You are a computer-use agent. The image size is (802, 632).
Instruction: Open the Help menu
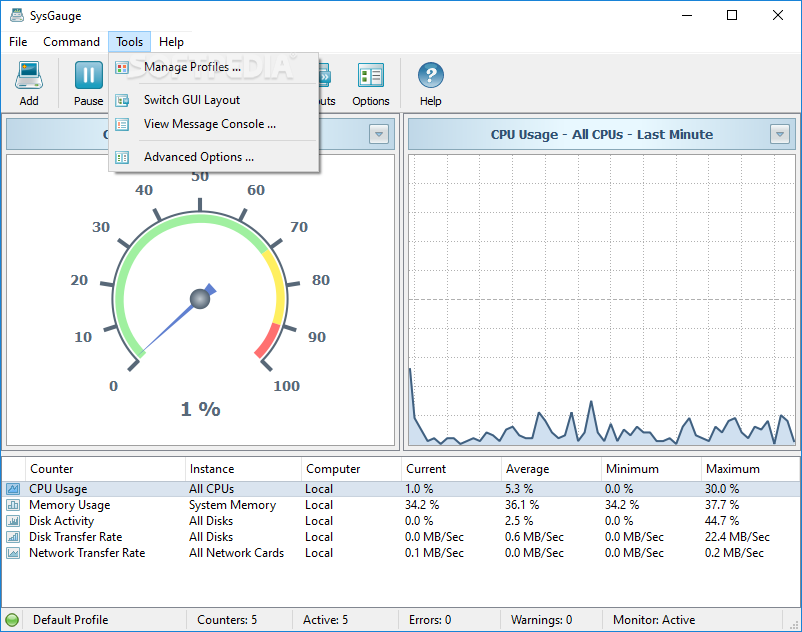[x=171, y=42]
